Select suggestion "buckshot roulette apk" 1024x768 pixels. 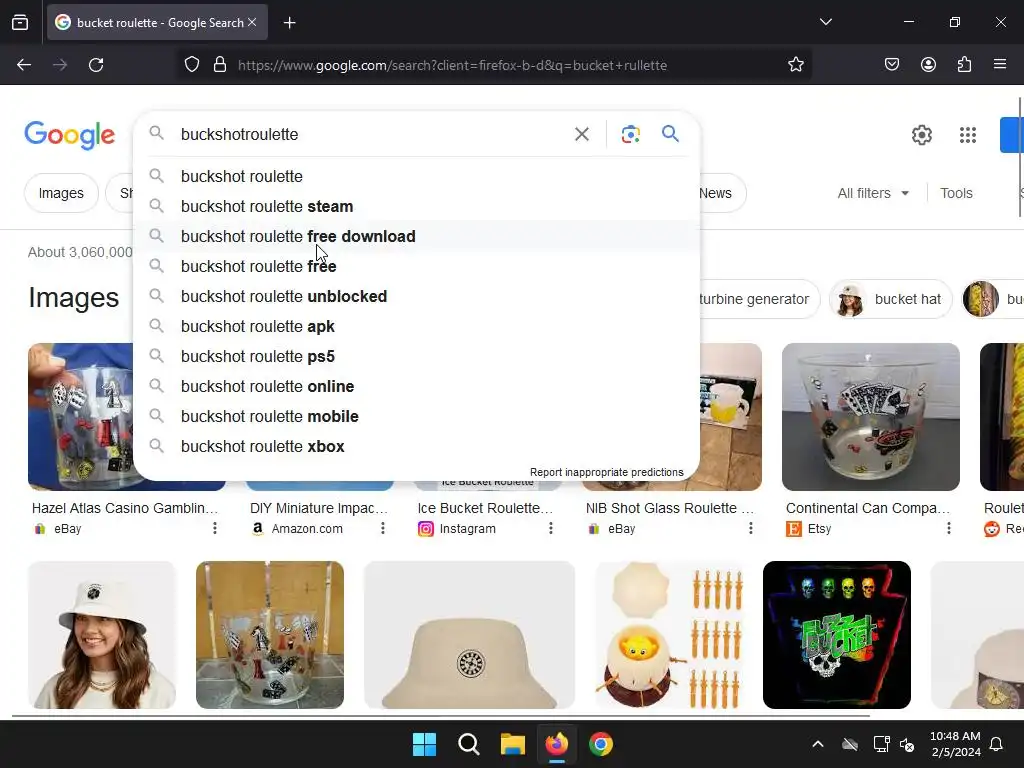coord(416,327)
